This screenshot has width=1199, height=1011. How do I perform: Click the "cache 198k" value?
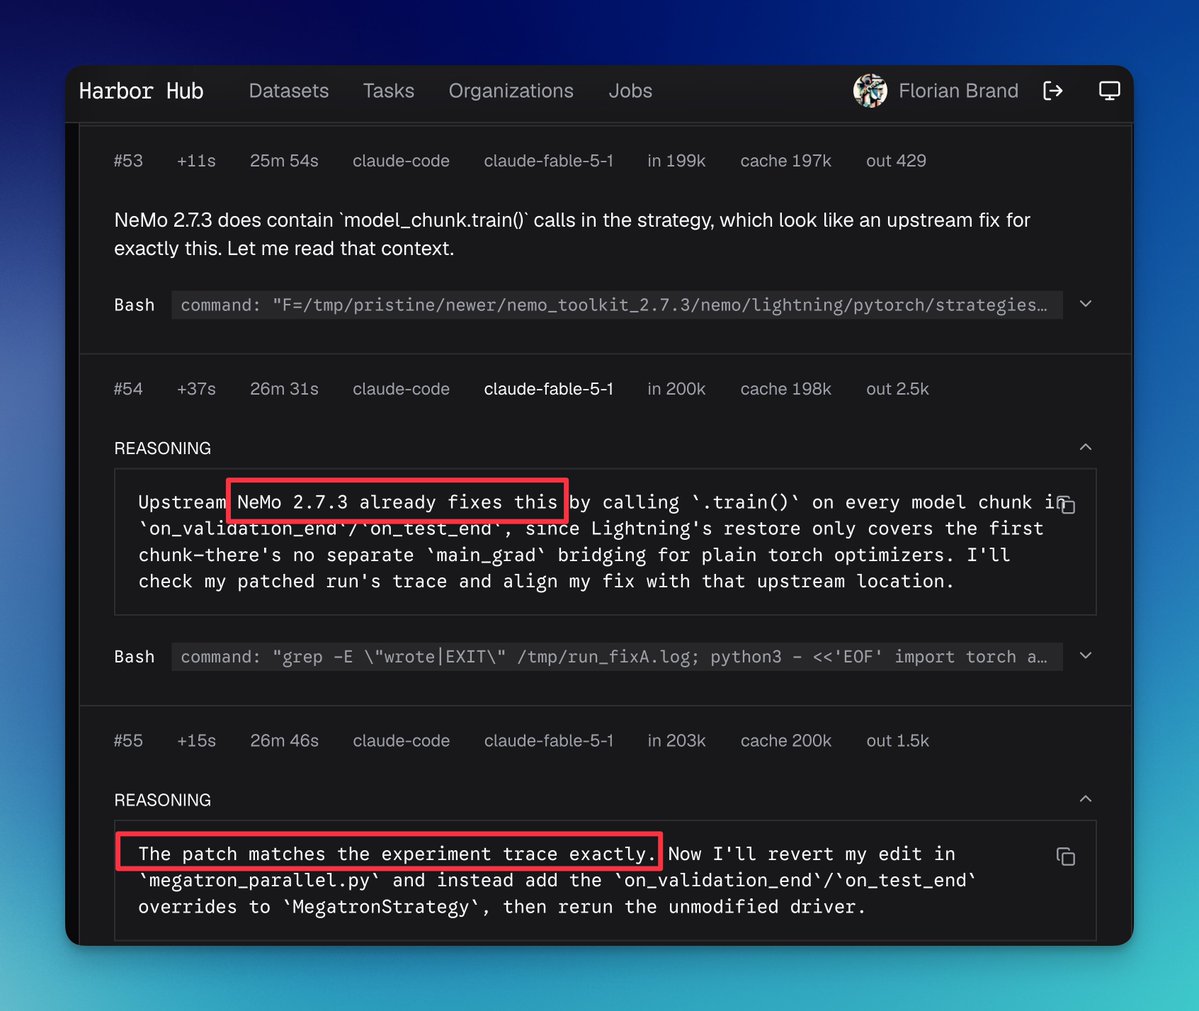pos(785,388)
